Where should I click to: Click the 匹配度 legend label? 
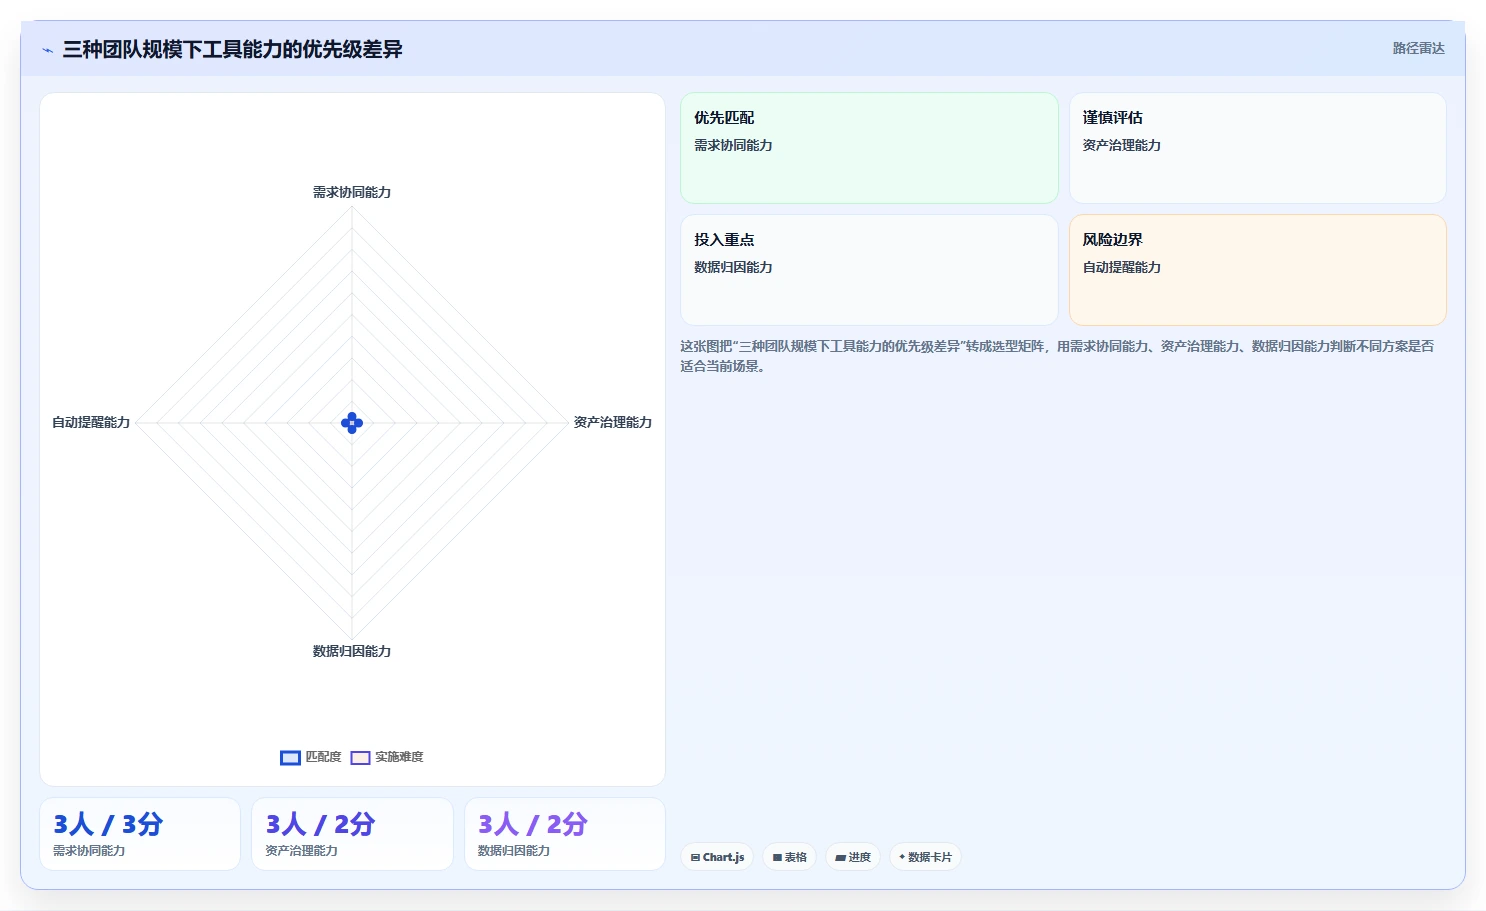tap(323, 757)
